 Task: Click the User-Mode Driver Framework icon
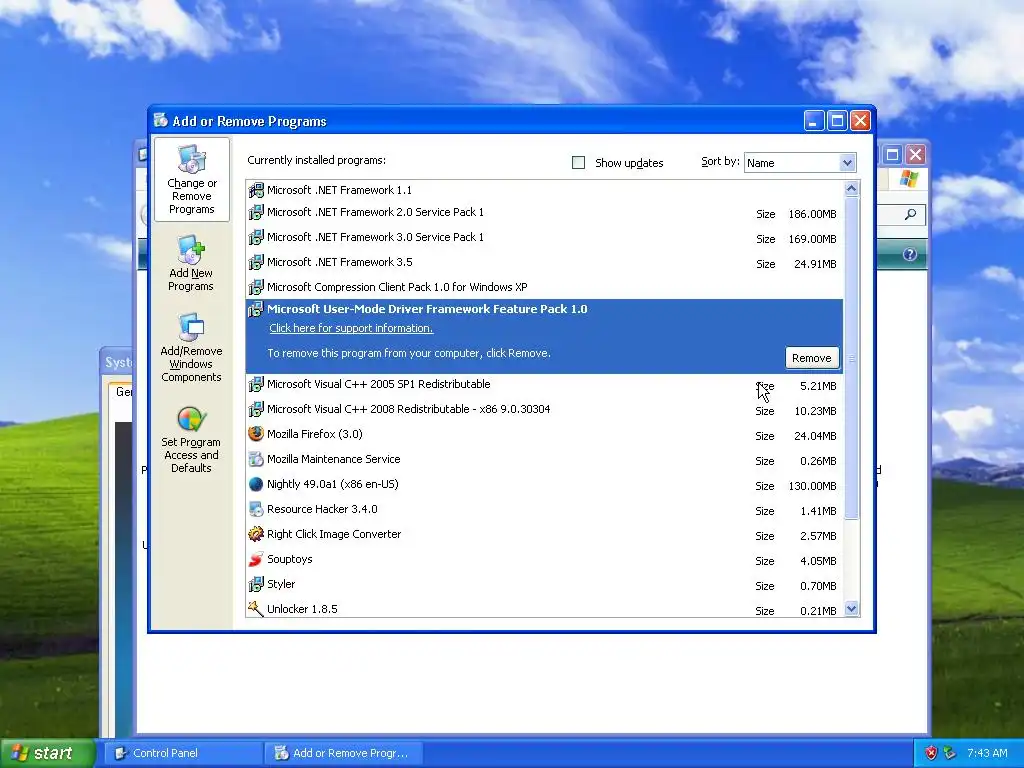(256, 309)
